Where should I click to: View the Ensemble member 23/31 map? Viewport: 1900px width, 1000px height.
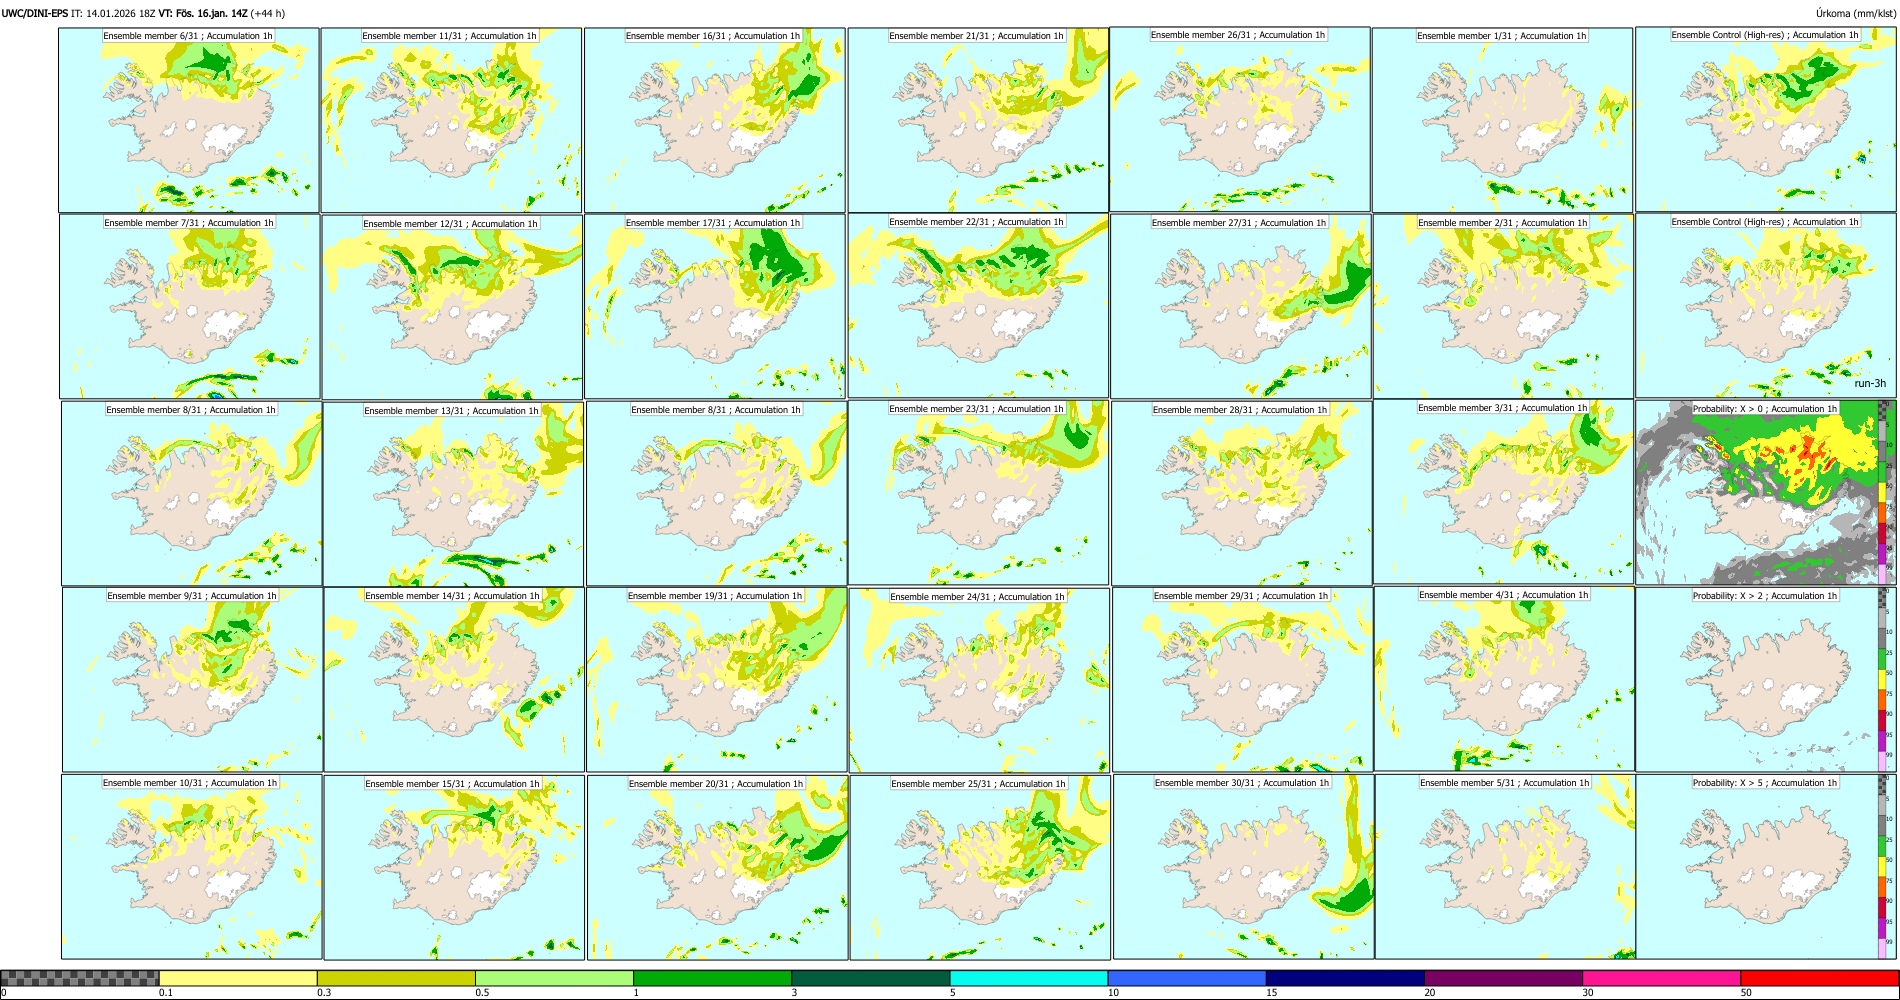point(978,493)
